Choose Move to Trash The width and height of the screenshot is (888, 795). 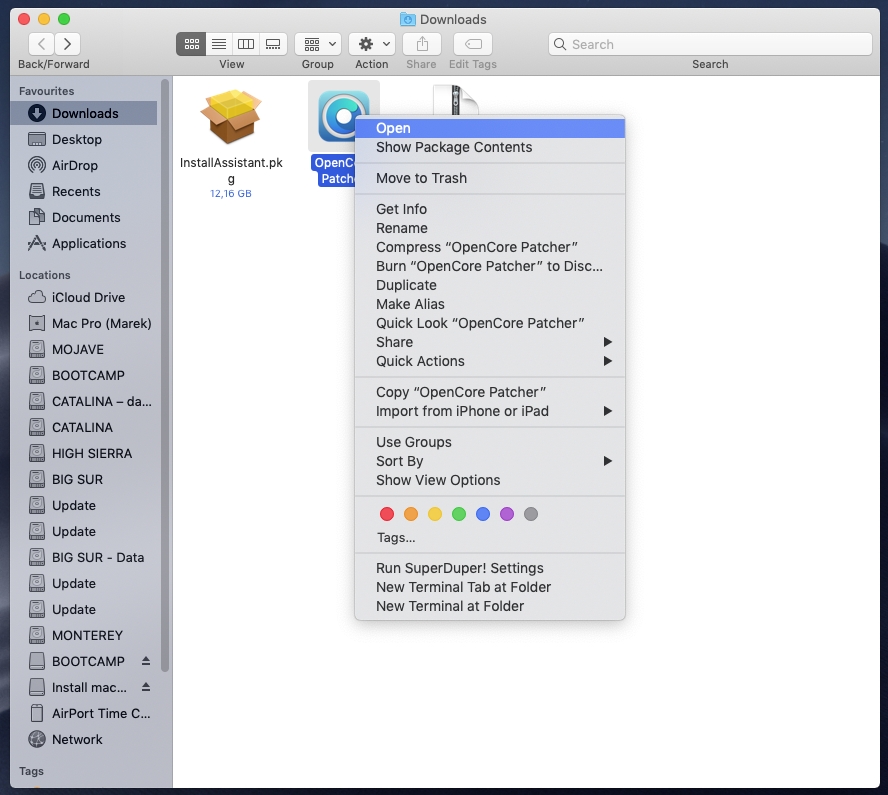click(x=490, y=178)
